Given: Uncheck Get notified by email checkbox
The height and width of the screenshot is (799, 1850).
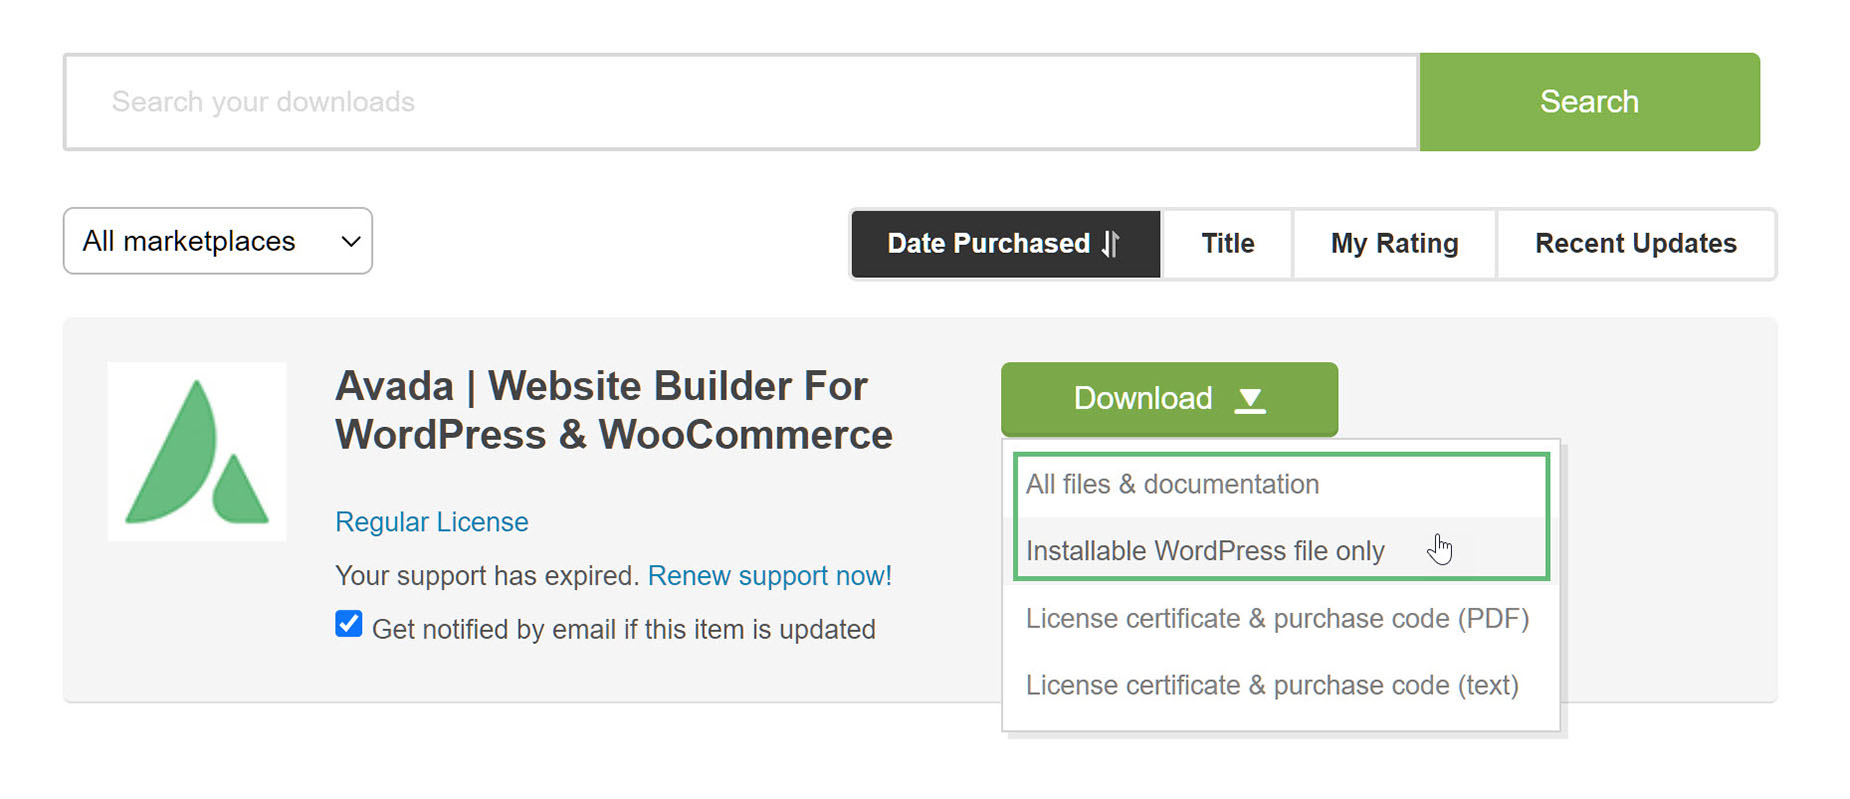Looking at the screenshot, I should [x=348, y=624].
